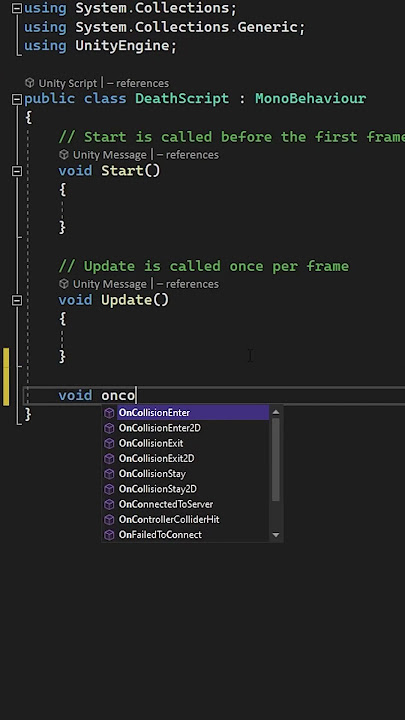
Task: Click the OnCollisionExit2D cube icon
Action: pos(109,459)
